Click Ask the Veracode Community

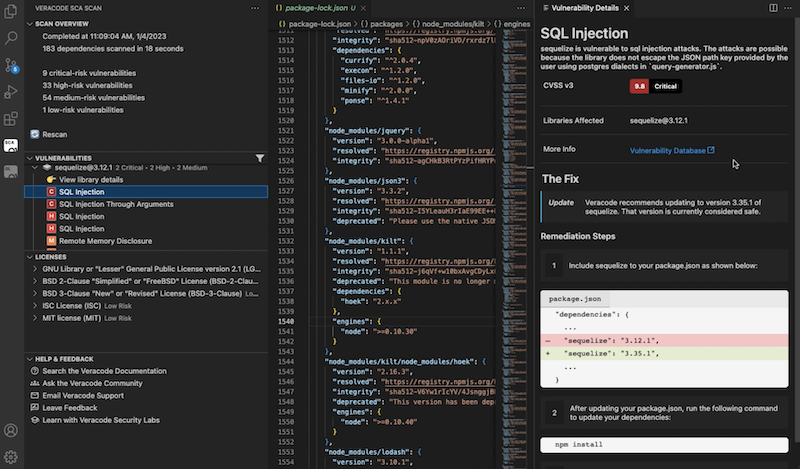(x=92, y=383)
